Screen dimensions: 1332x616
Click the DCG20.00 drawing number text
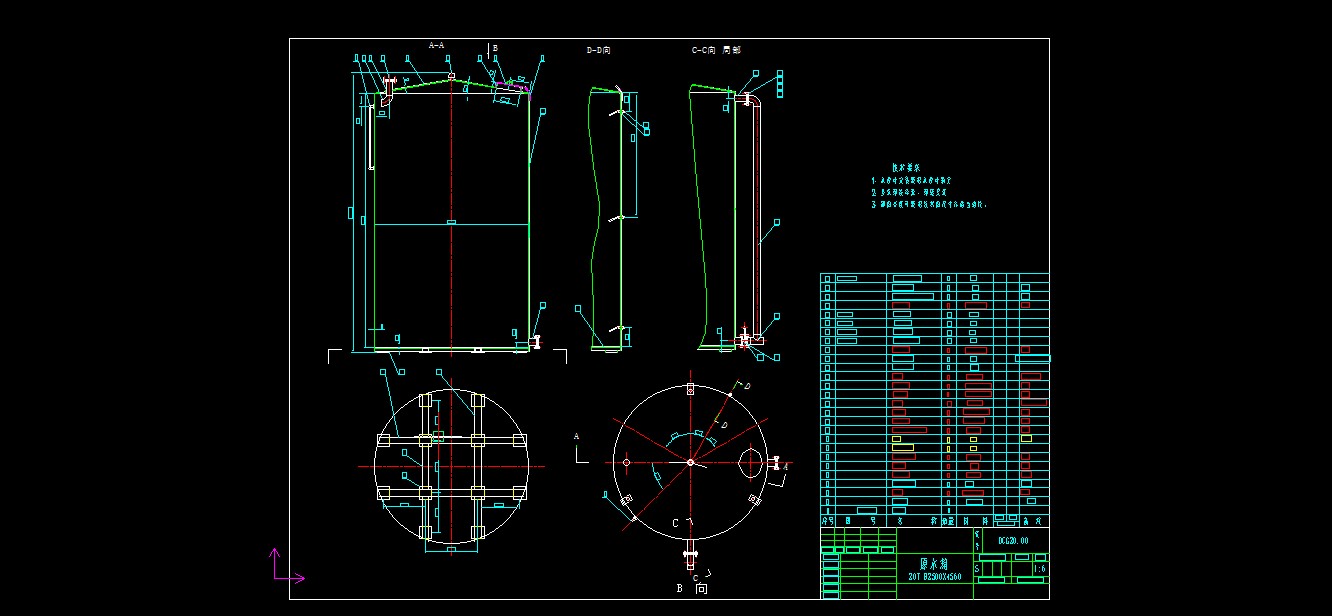point(1012,540)
